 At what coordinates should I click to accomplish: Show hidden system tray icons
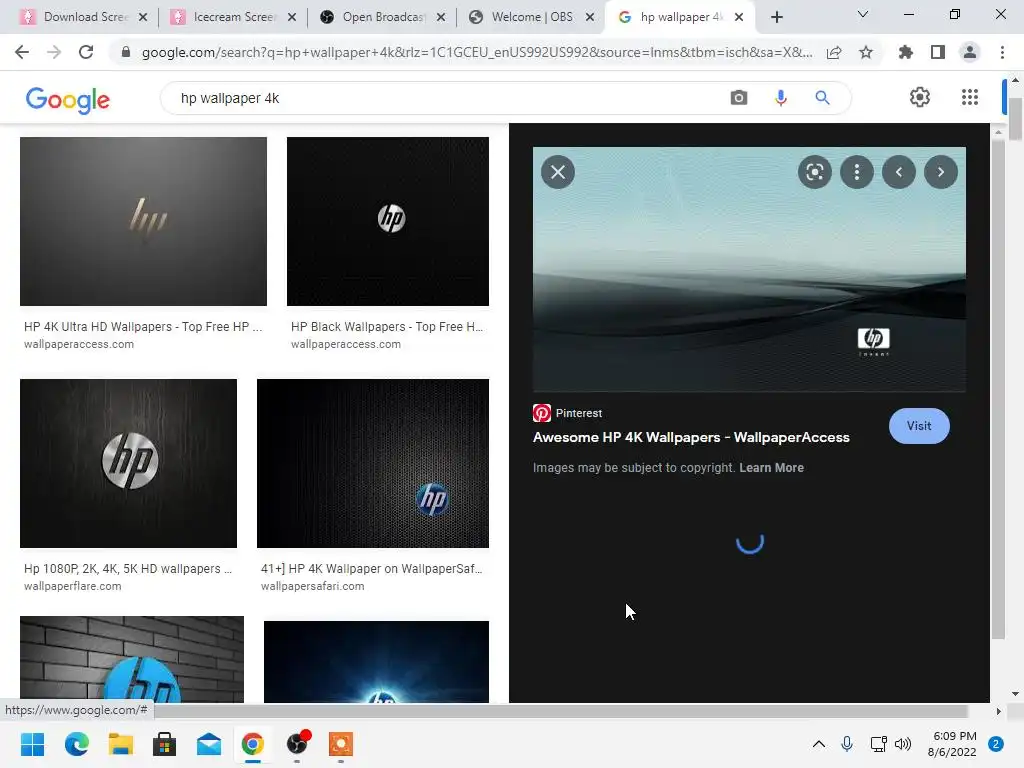pos(818,744)
